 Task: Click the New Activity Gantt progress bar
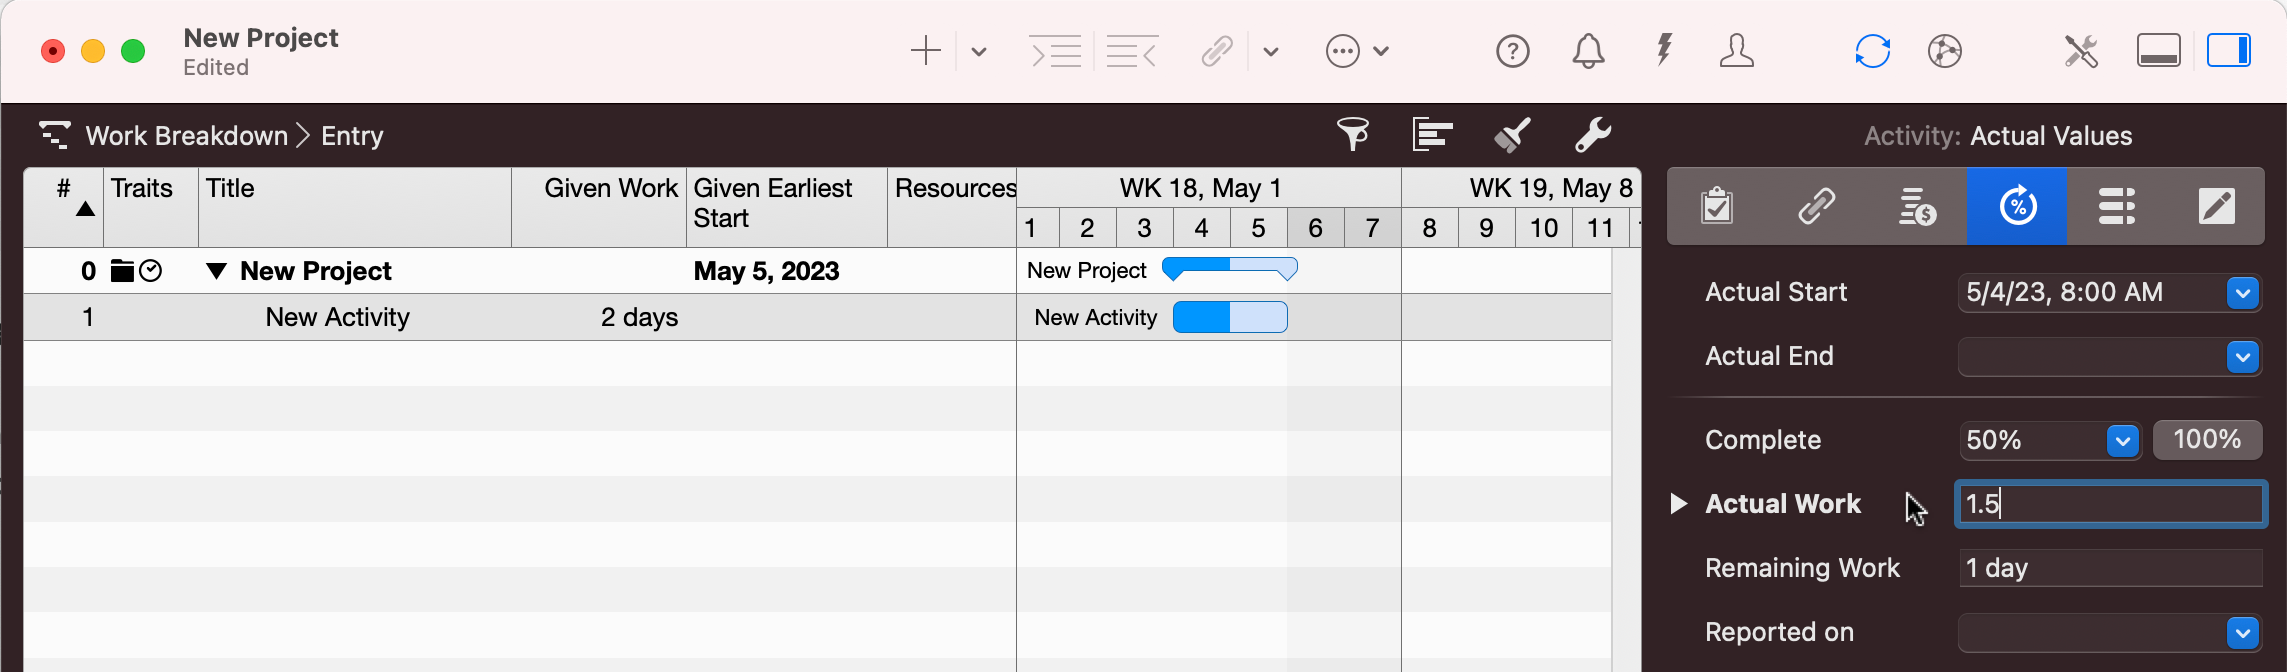[1229, 318]
